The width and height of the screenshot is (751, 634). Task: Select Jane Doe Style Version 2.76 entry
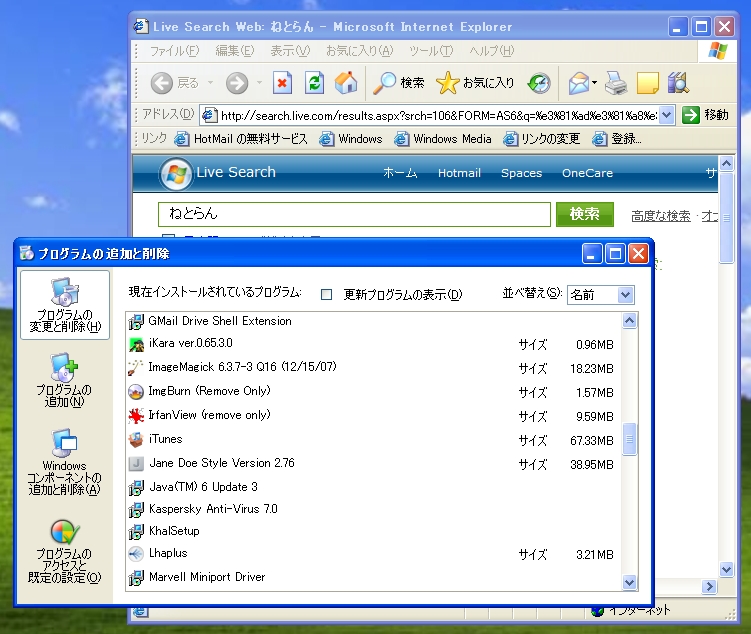click(x=375, y=464)
